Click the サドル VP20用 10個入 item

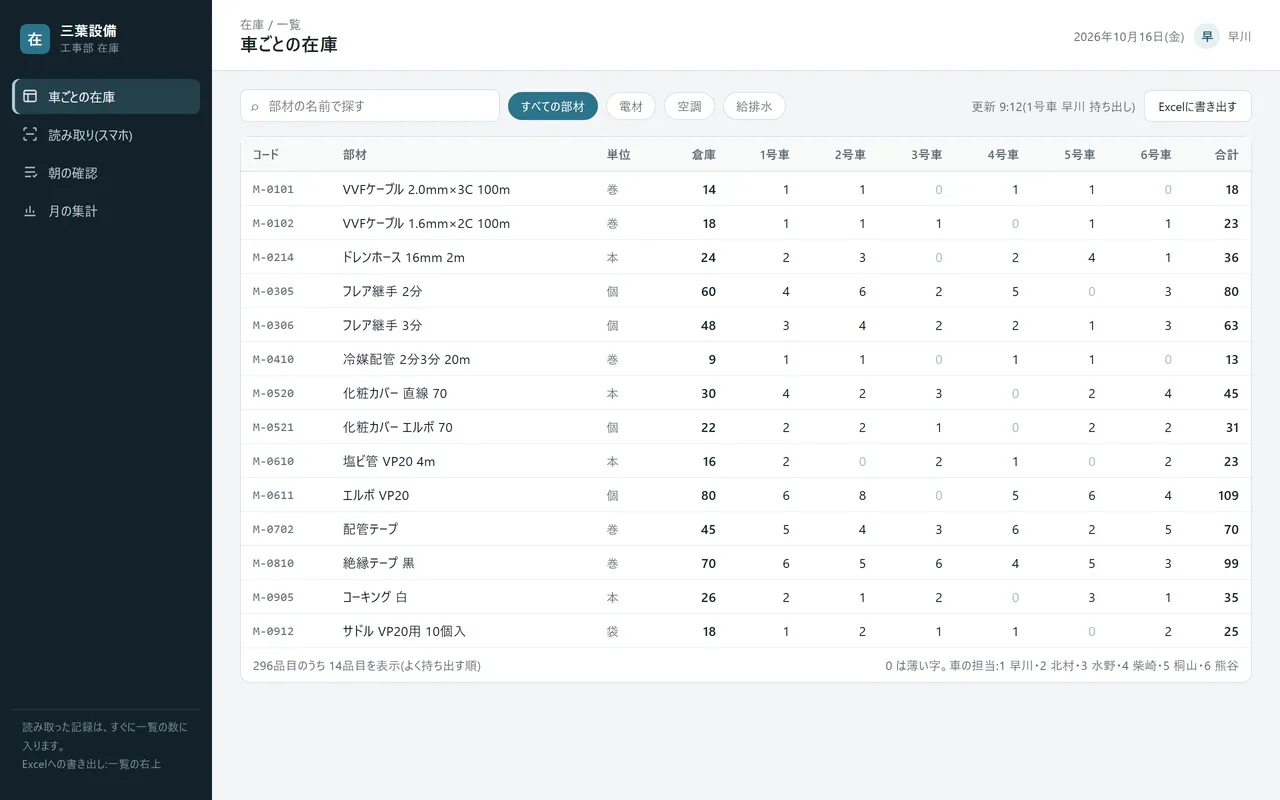[404, 631]
